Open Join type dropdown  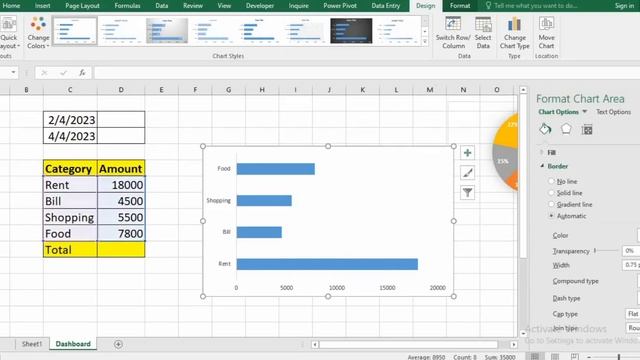coord(633,328)
